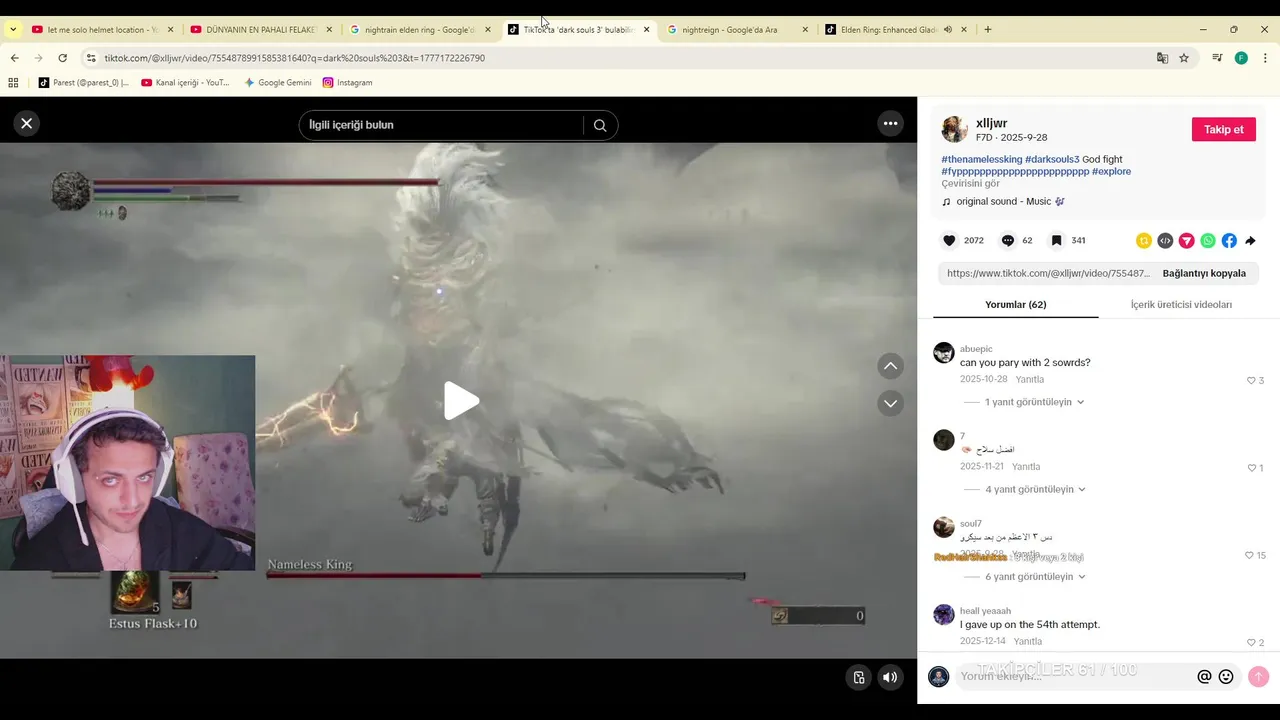This screenshot has width=1280, height=720.
Task: Go back in browser
Action: coord(14,58)
